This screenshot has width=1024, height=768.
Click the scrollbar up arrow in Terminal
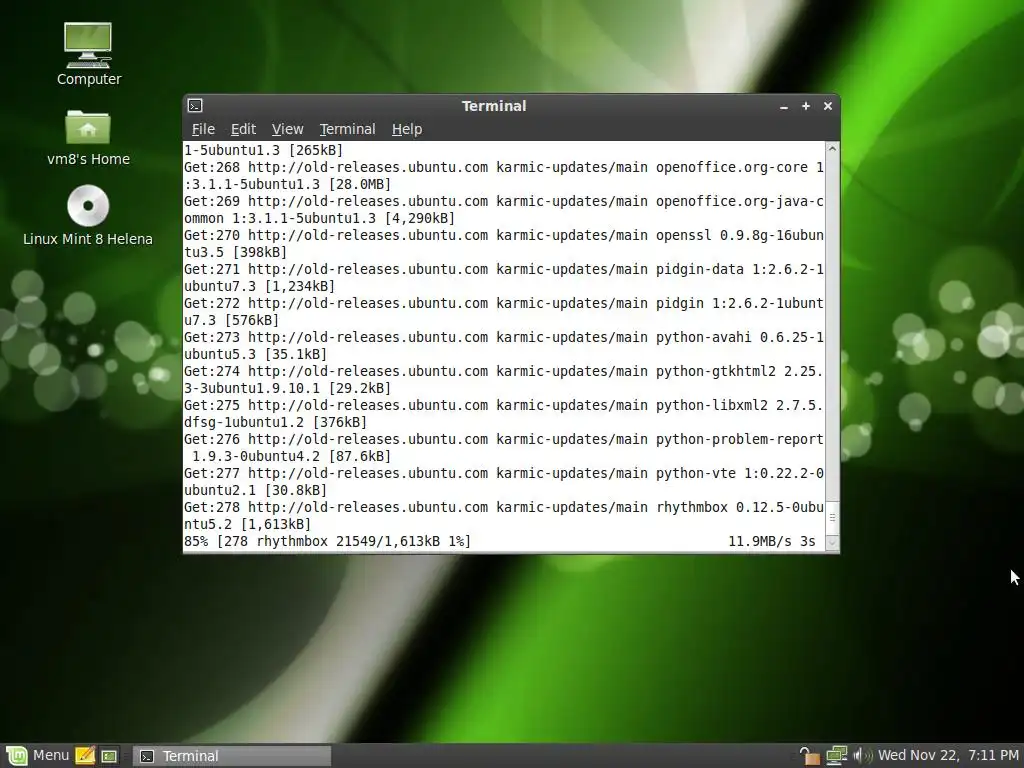[832, 150]
